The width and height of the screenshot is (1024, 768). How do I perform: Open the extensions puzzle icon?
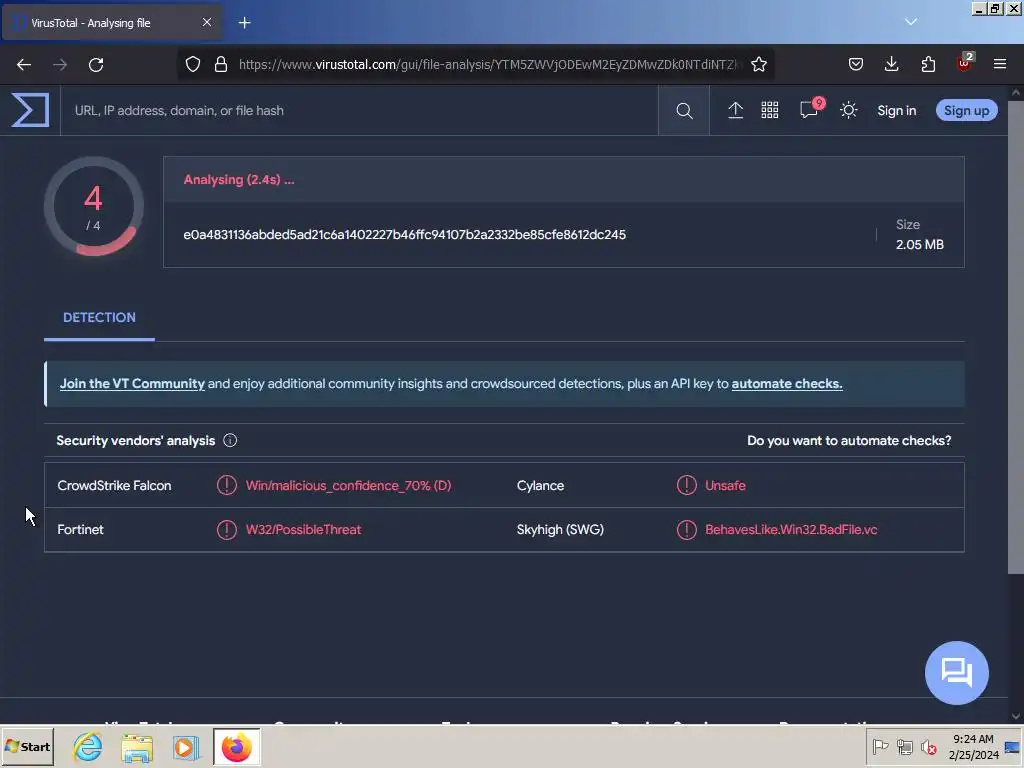pos(928,64)
